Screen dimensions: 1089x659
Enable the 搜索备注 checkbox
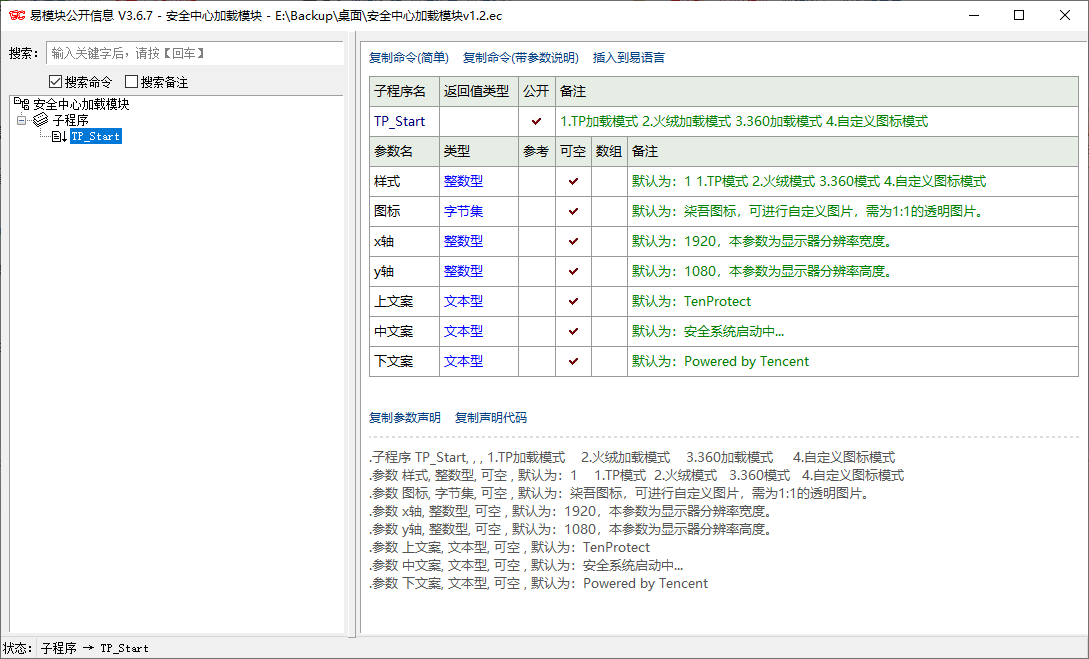click(x=131, y=82)
